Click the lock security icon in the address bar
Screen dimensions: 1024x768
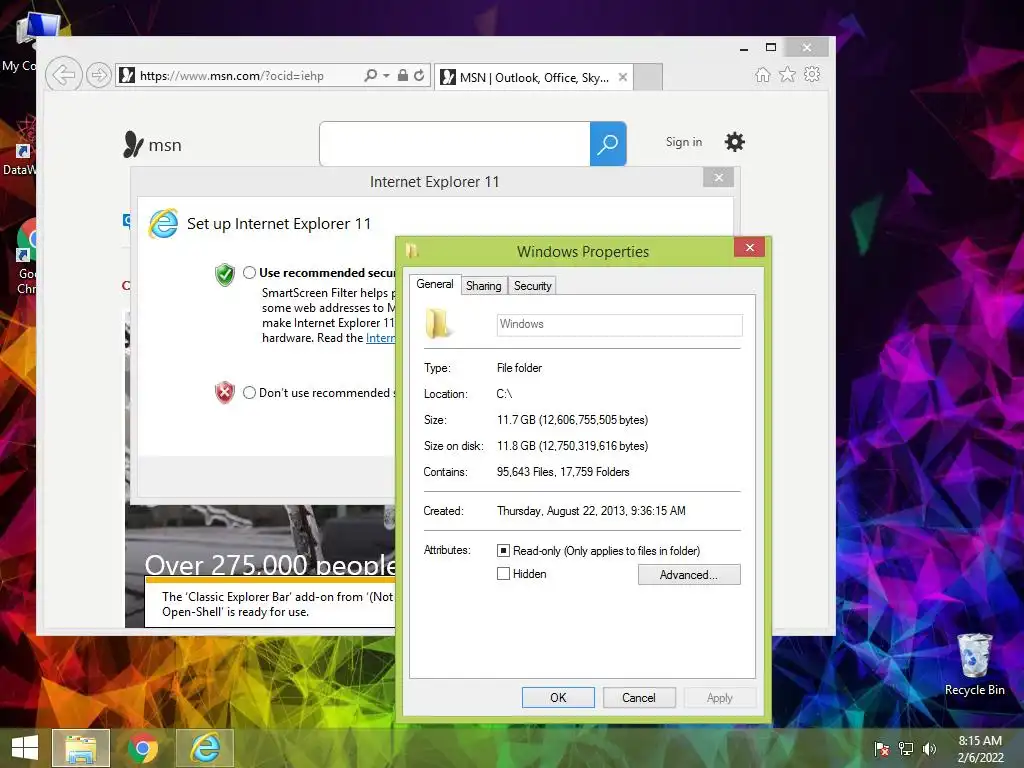[x=403, y=75]
